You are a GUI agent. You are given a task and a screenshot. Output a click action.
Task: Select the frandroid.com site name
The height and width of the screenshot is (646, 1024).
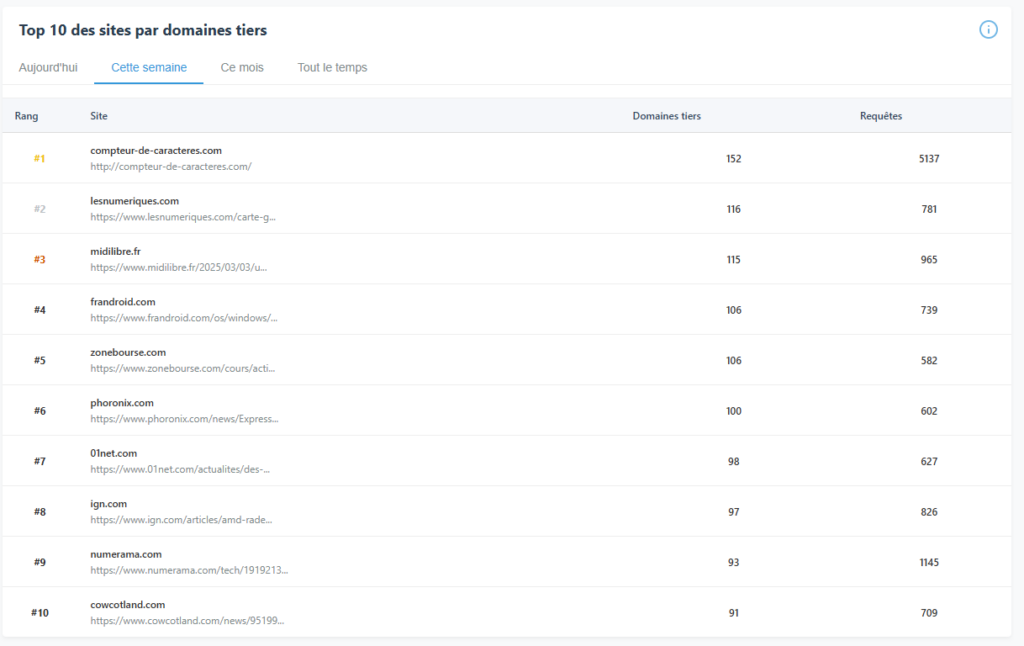coord(123,302)
